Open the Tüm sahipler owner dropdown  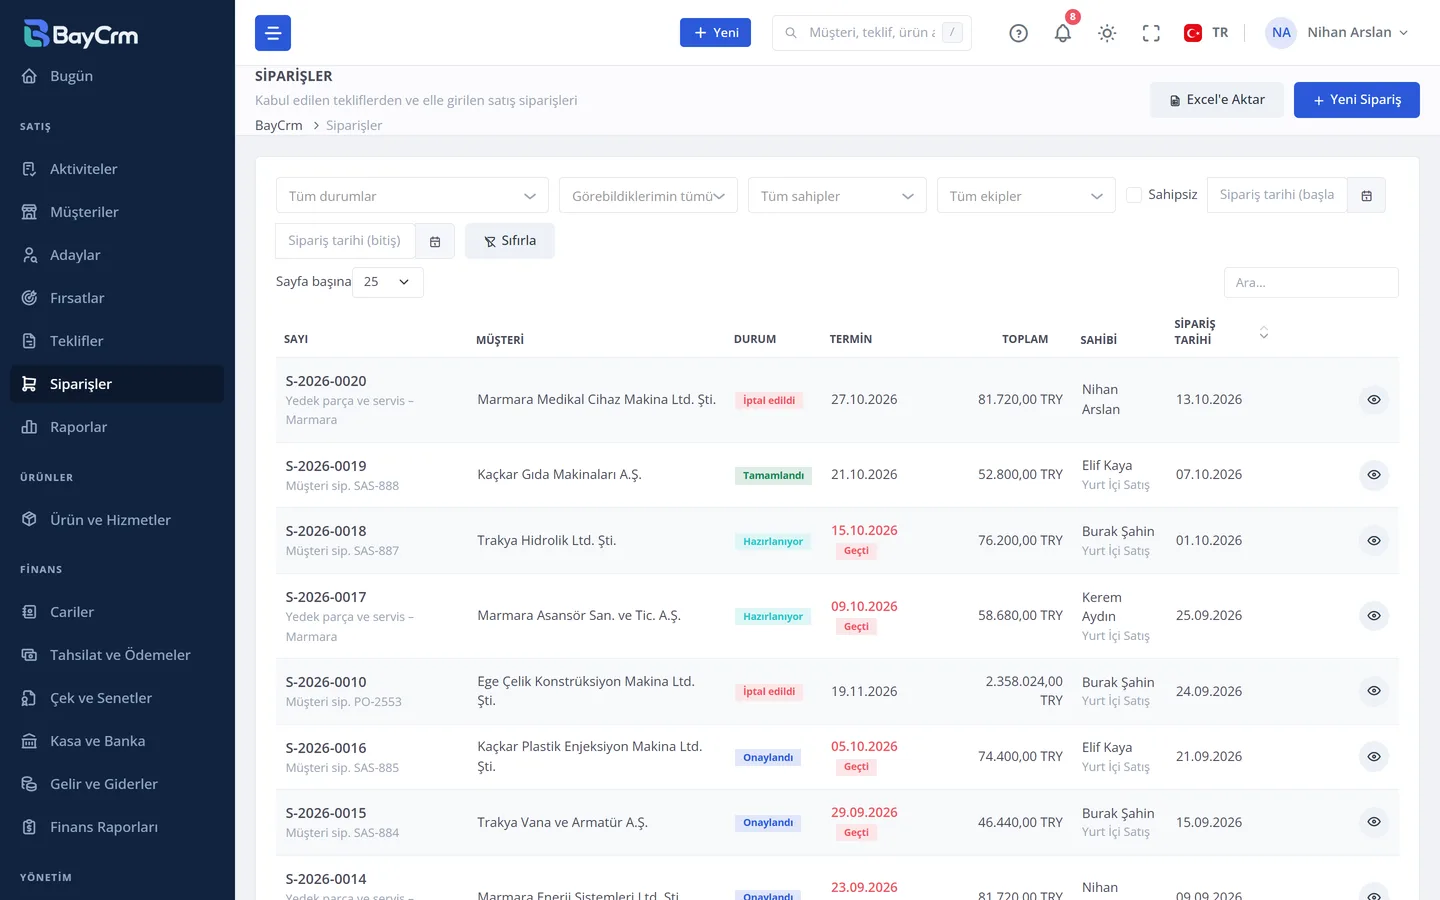point(837,196)
